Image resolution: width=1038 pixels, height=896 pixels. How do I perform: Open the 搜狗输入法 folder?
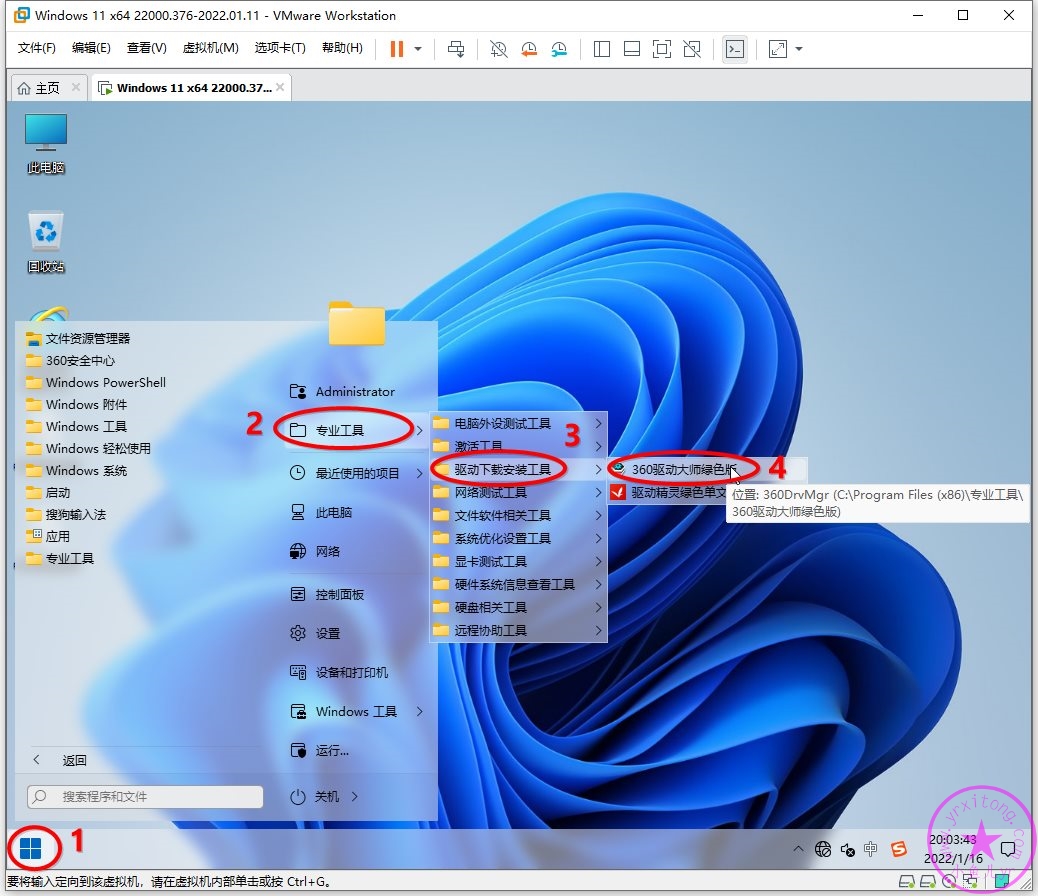pyautogui.click(x=66, y=515)
